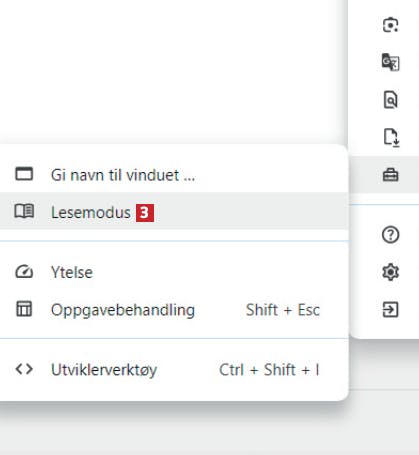Open find-in-page document search icon
Screen dimensions: 419x455
click(390, 100)
